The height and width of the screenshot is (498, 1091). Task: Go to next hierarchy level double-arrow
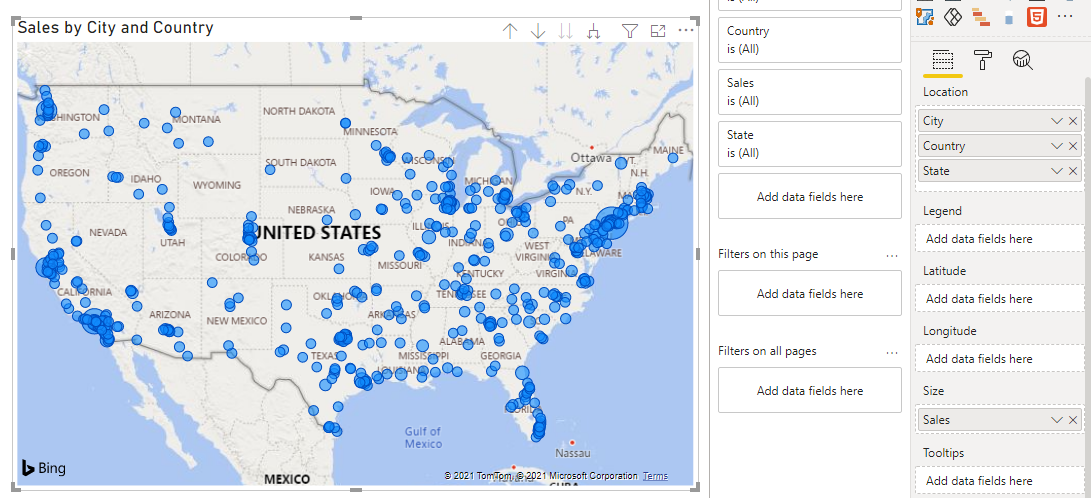[x=566, y=31]
